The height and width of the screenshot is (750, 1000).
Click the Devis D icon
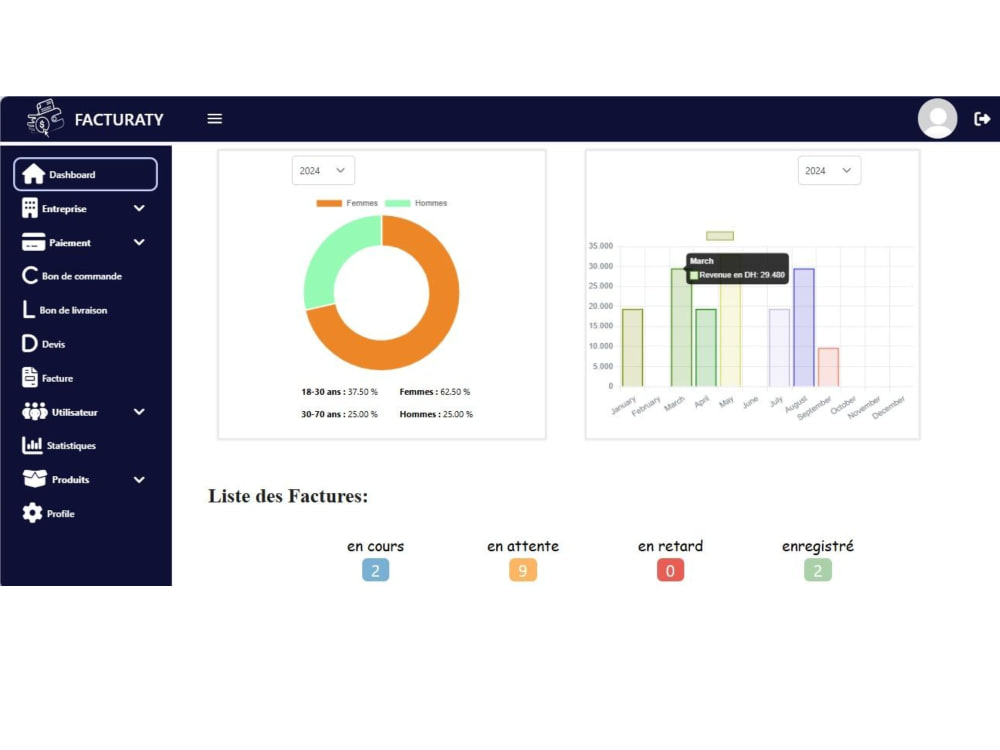tap(29, 344)
